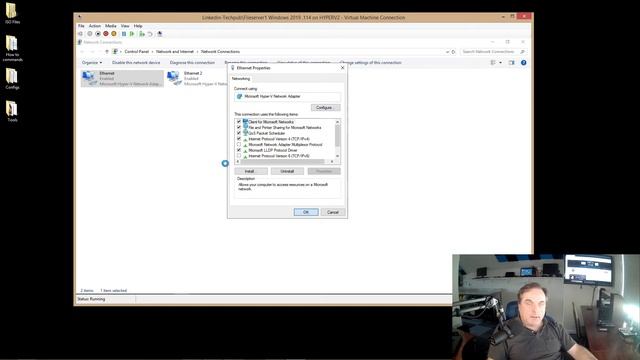The height and width of the screenshot is (360, 640).
Task: Uncheck Internet Protocol Version 4 (TCP/IPv4)
Action: 239,139
